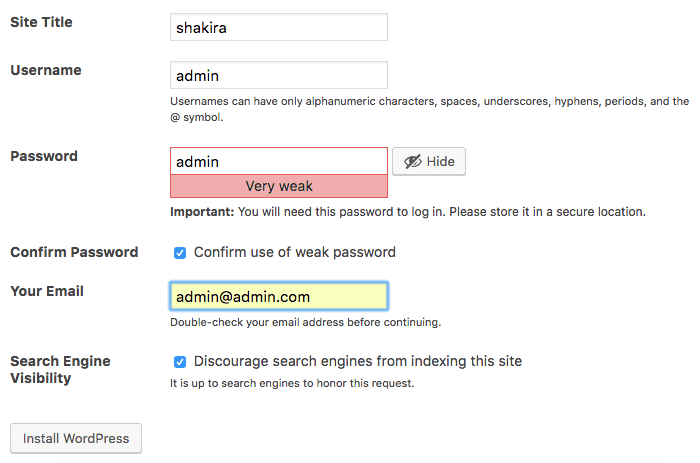This screenshot has width=700, height=463.
Task: Click the Very weak password strength bar
Action: (278, 186)
